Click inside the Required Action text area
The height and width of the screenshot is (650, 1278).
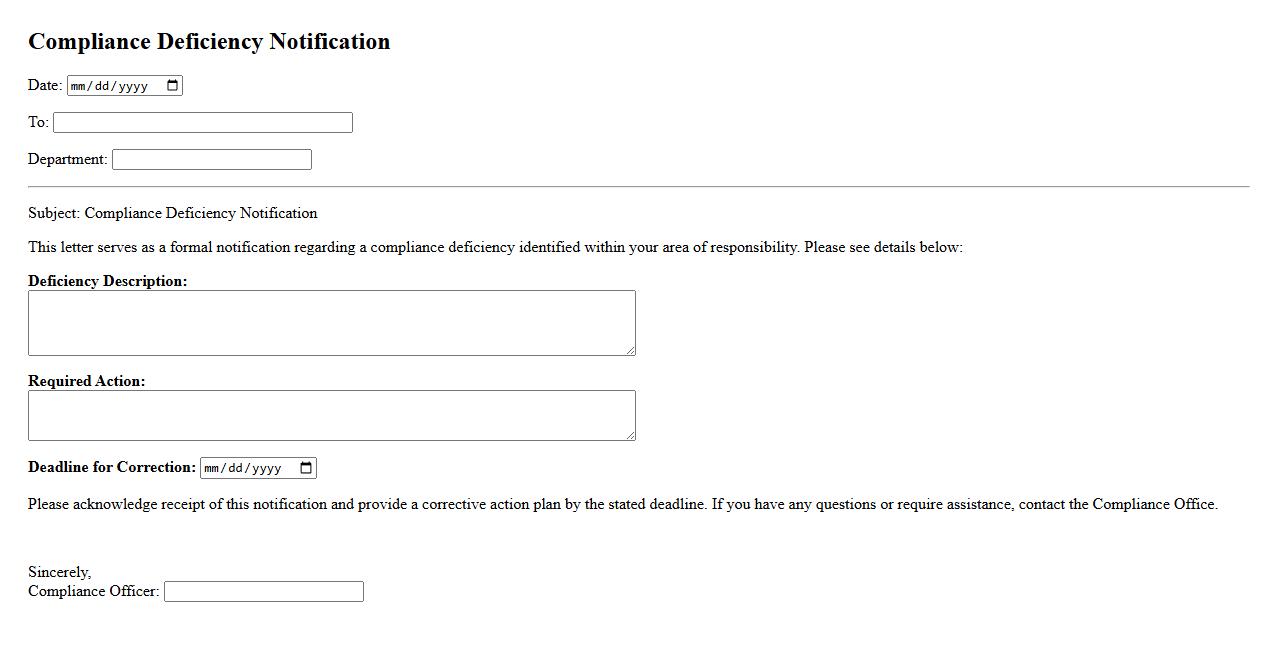tap(331, 415)
